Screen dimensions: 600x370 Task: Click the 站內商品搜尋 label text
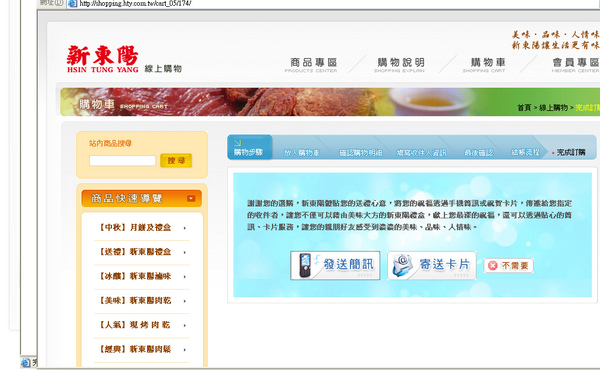tap(110, 143)
